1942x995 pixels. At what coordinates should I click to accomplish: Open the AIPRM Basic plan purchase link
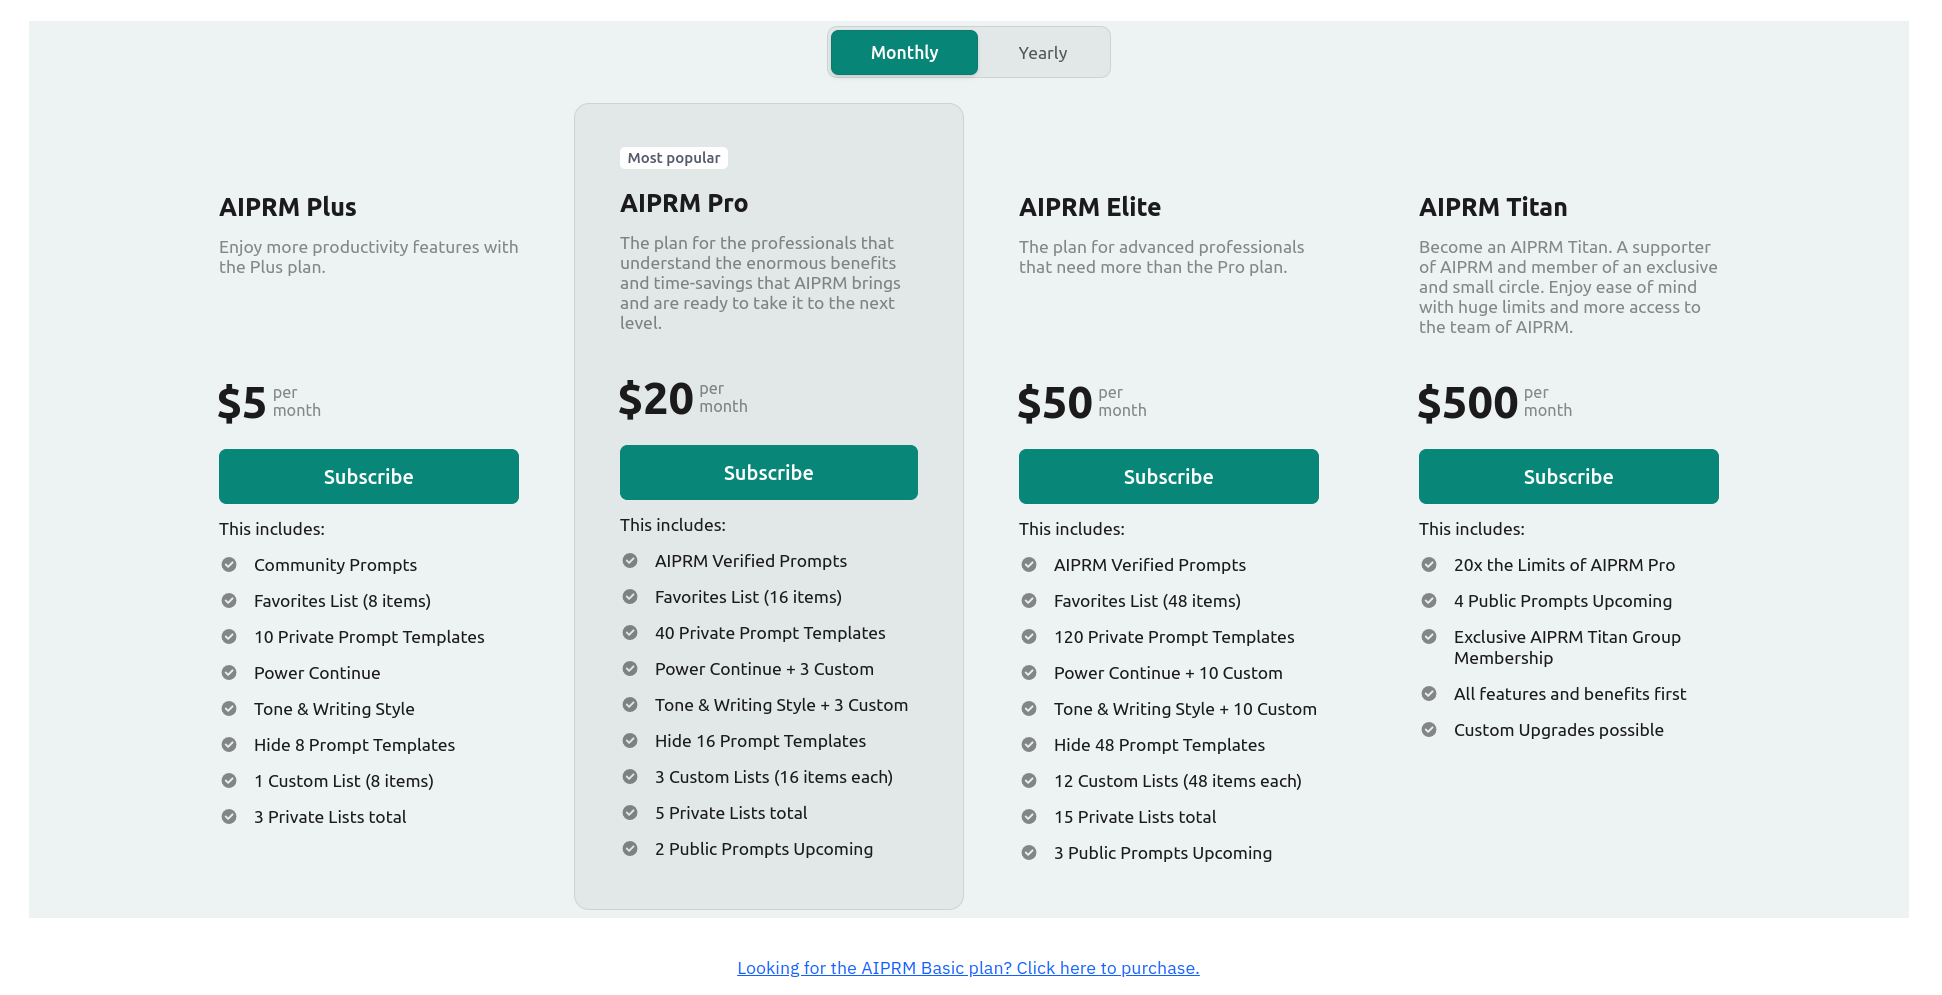pyautogui.click(x=968, y=967)
